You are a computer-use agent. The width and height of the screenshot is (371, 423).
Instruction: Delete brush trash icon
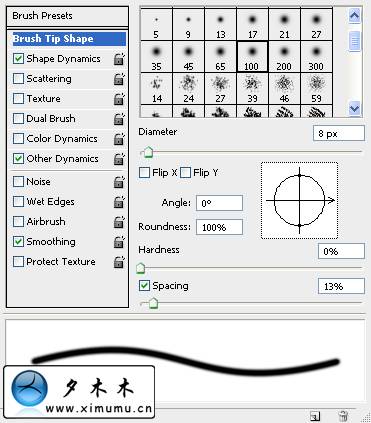tap(343, 416)
